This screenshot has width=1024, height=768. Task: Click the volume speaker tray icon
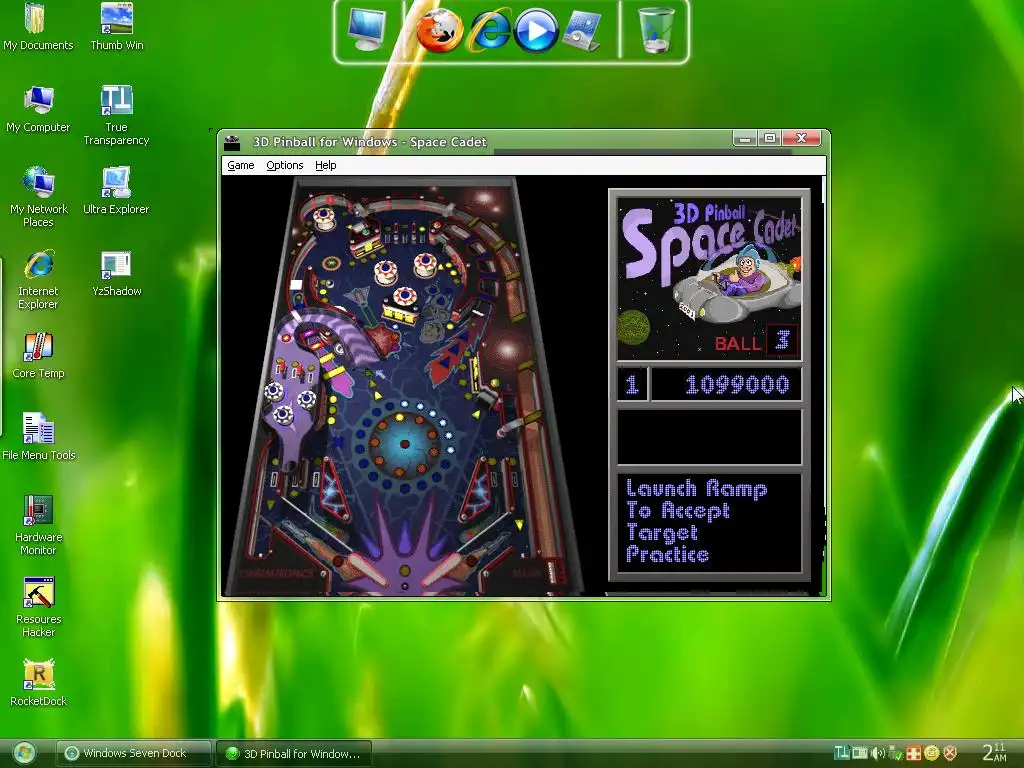pyautogui.click(x=878, y=754)
